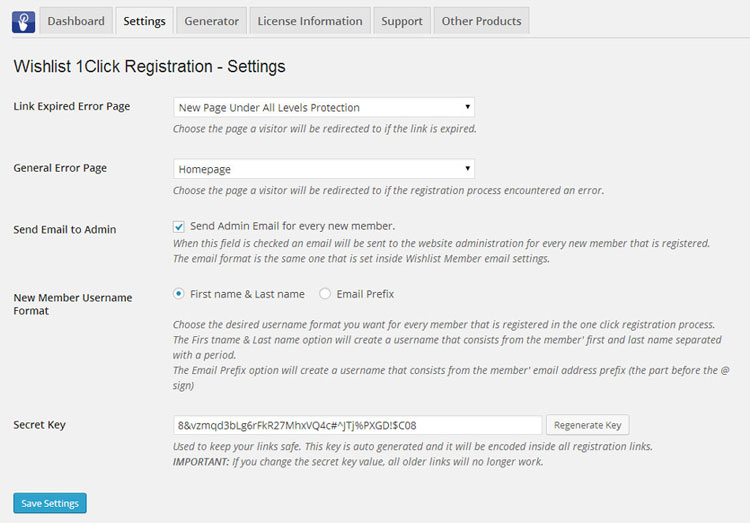
Task: Click inside the Secret Key text field
Action: (x=357, y=425)
